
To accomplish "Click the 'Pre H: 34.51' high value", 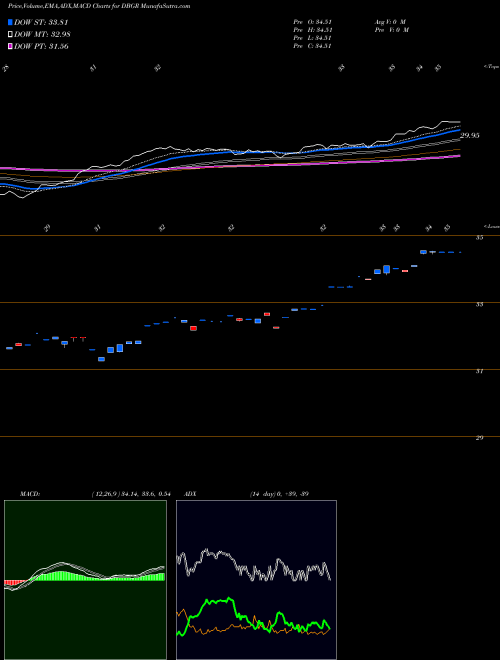I will 313,30.
